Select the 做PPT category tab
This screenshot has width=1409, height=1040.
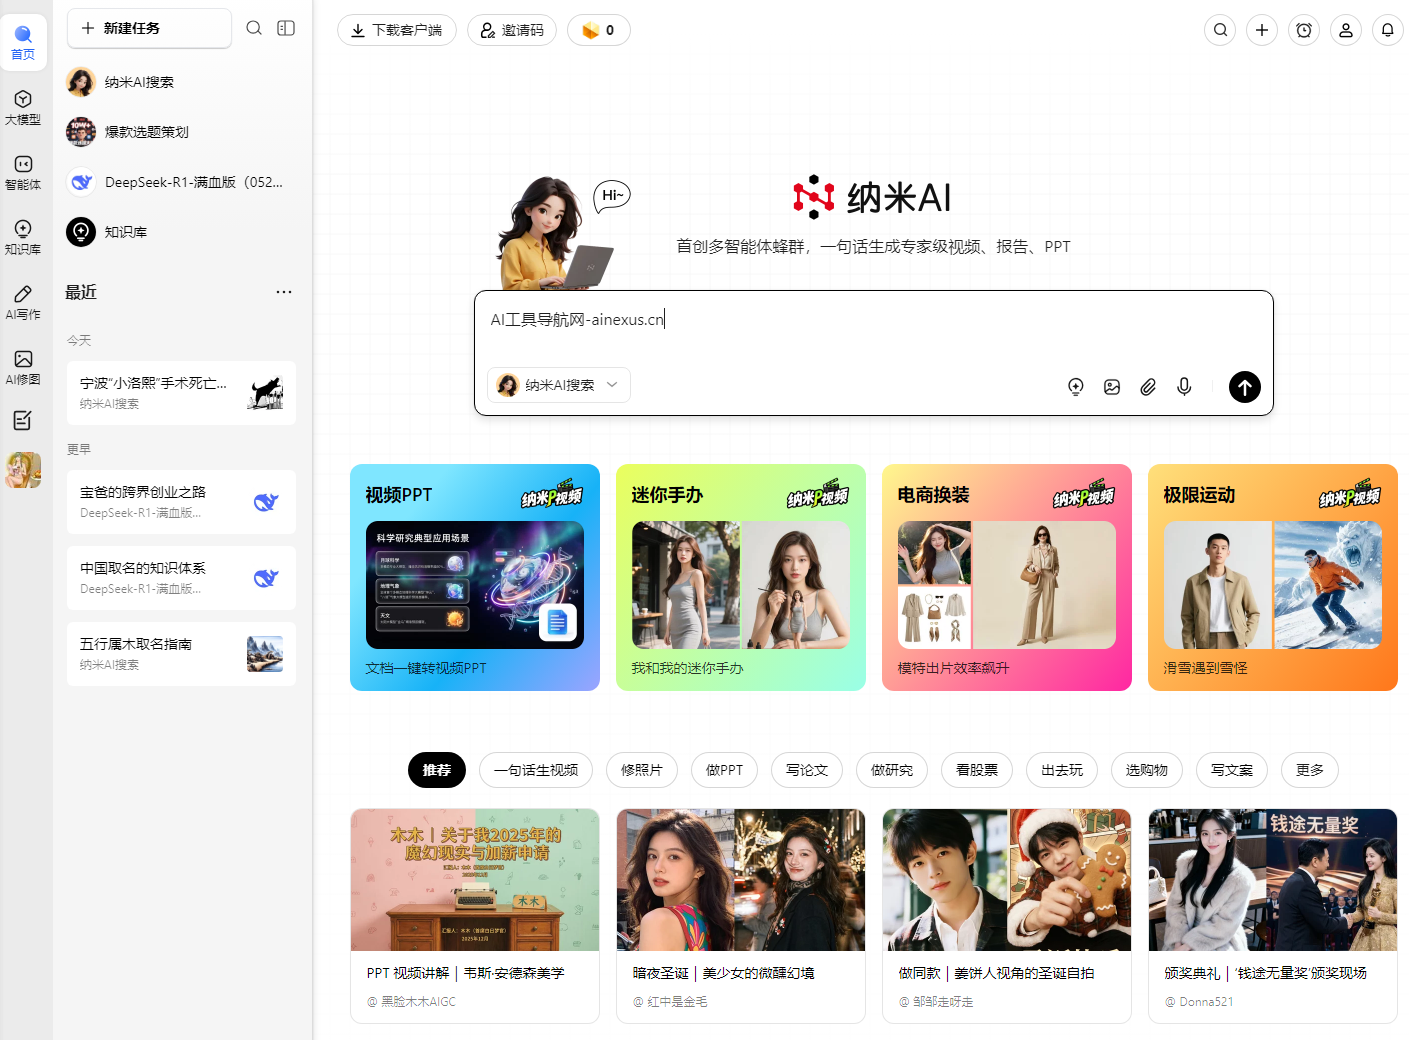coord(724,770)
